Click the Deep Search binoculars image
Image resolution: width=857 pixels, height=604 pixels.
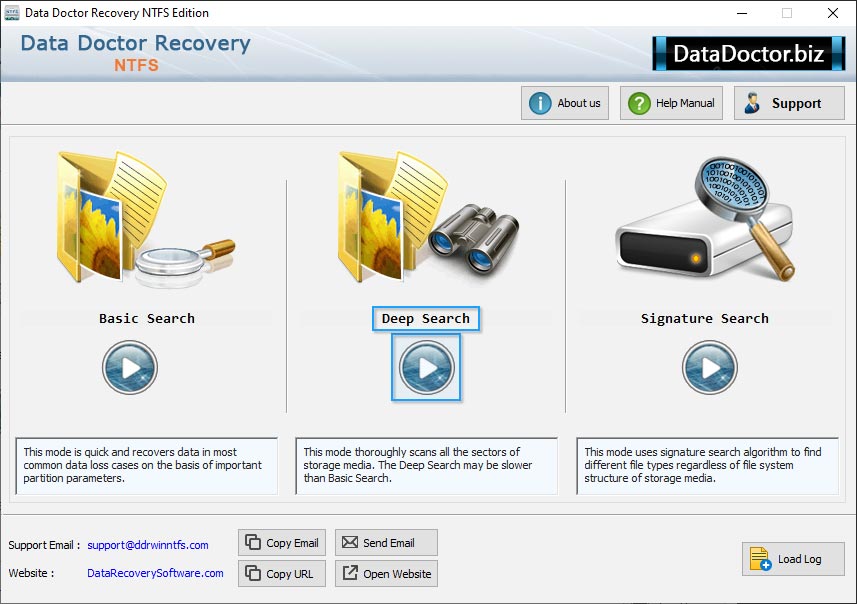[428, 216]
